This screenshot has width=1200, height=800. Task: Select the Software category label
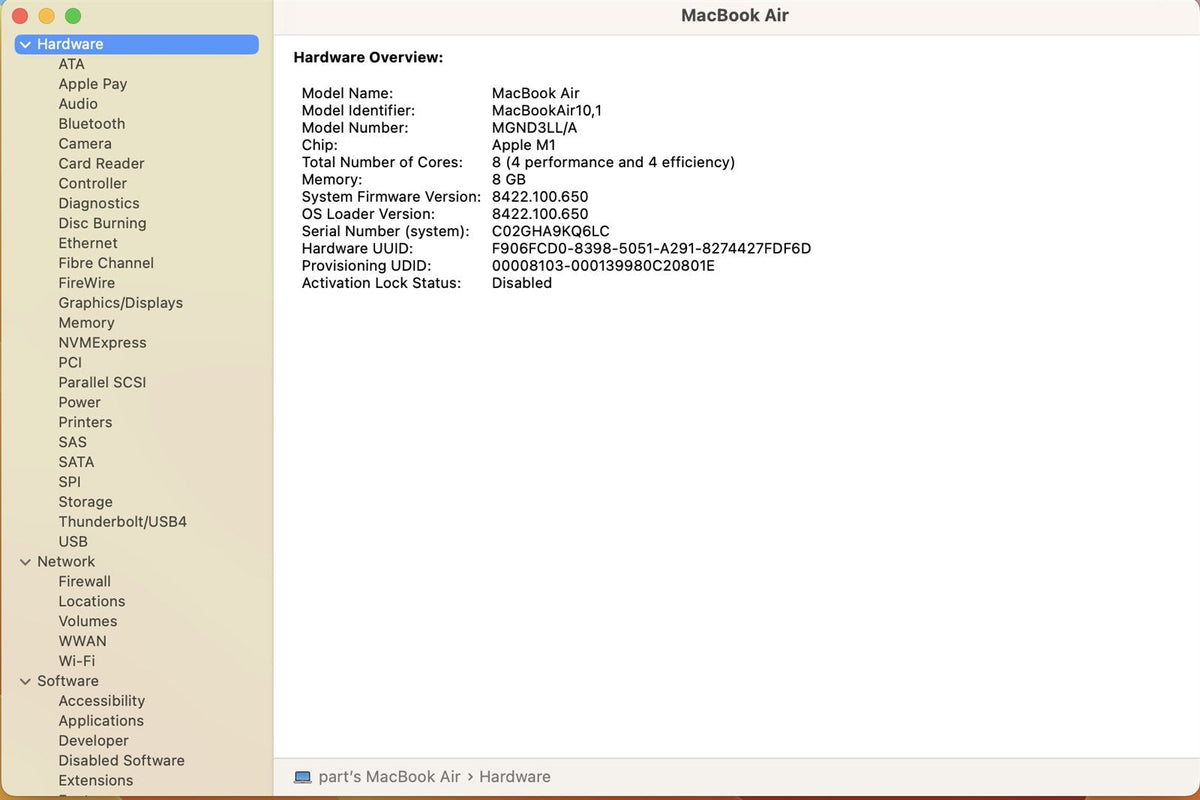click(68, 681)
